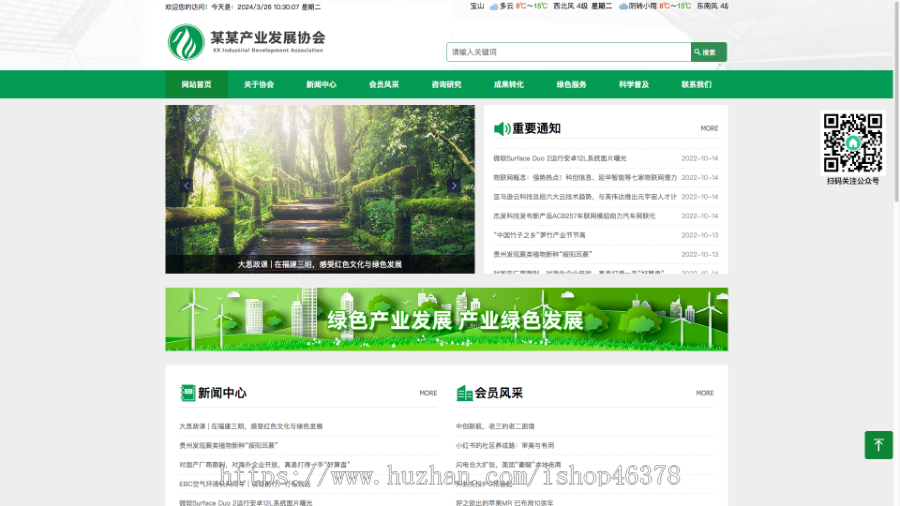Focus the keyword search input field

569,52
